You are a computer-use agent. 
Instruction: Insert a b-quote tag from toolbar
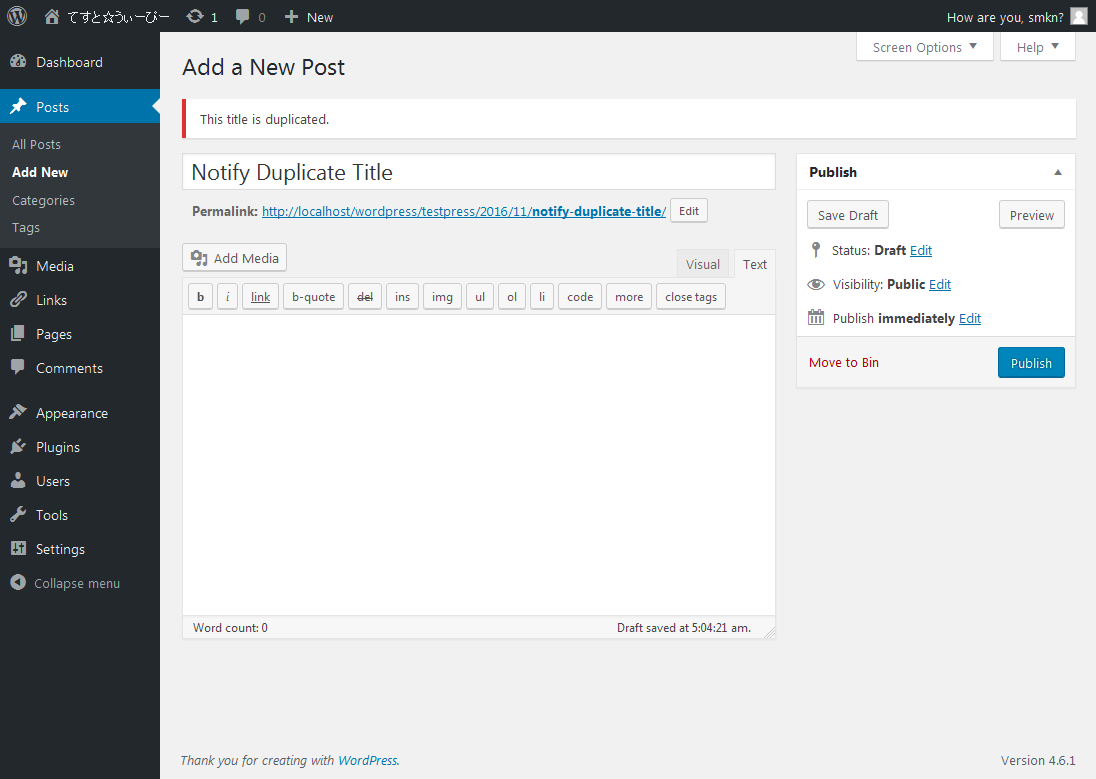coord(313,297)
